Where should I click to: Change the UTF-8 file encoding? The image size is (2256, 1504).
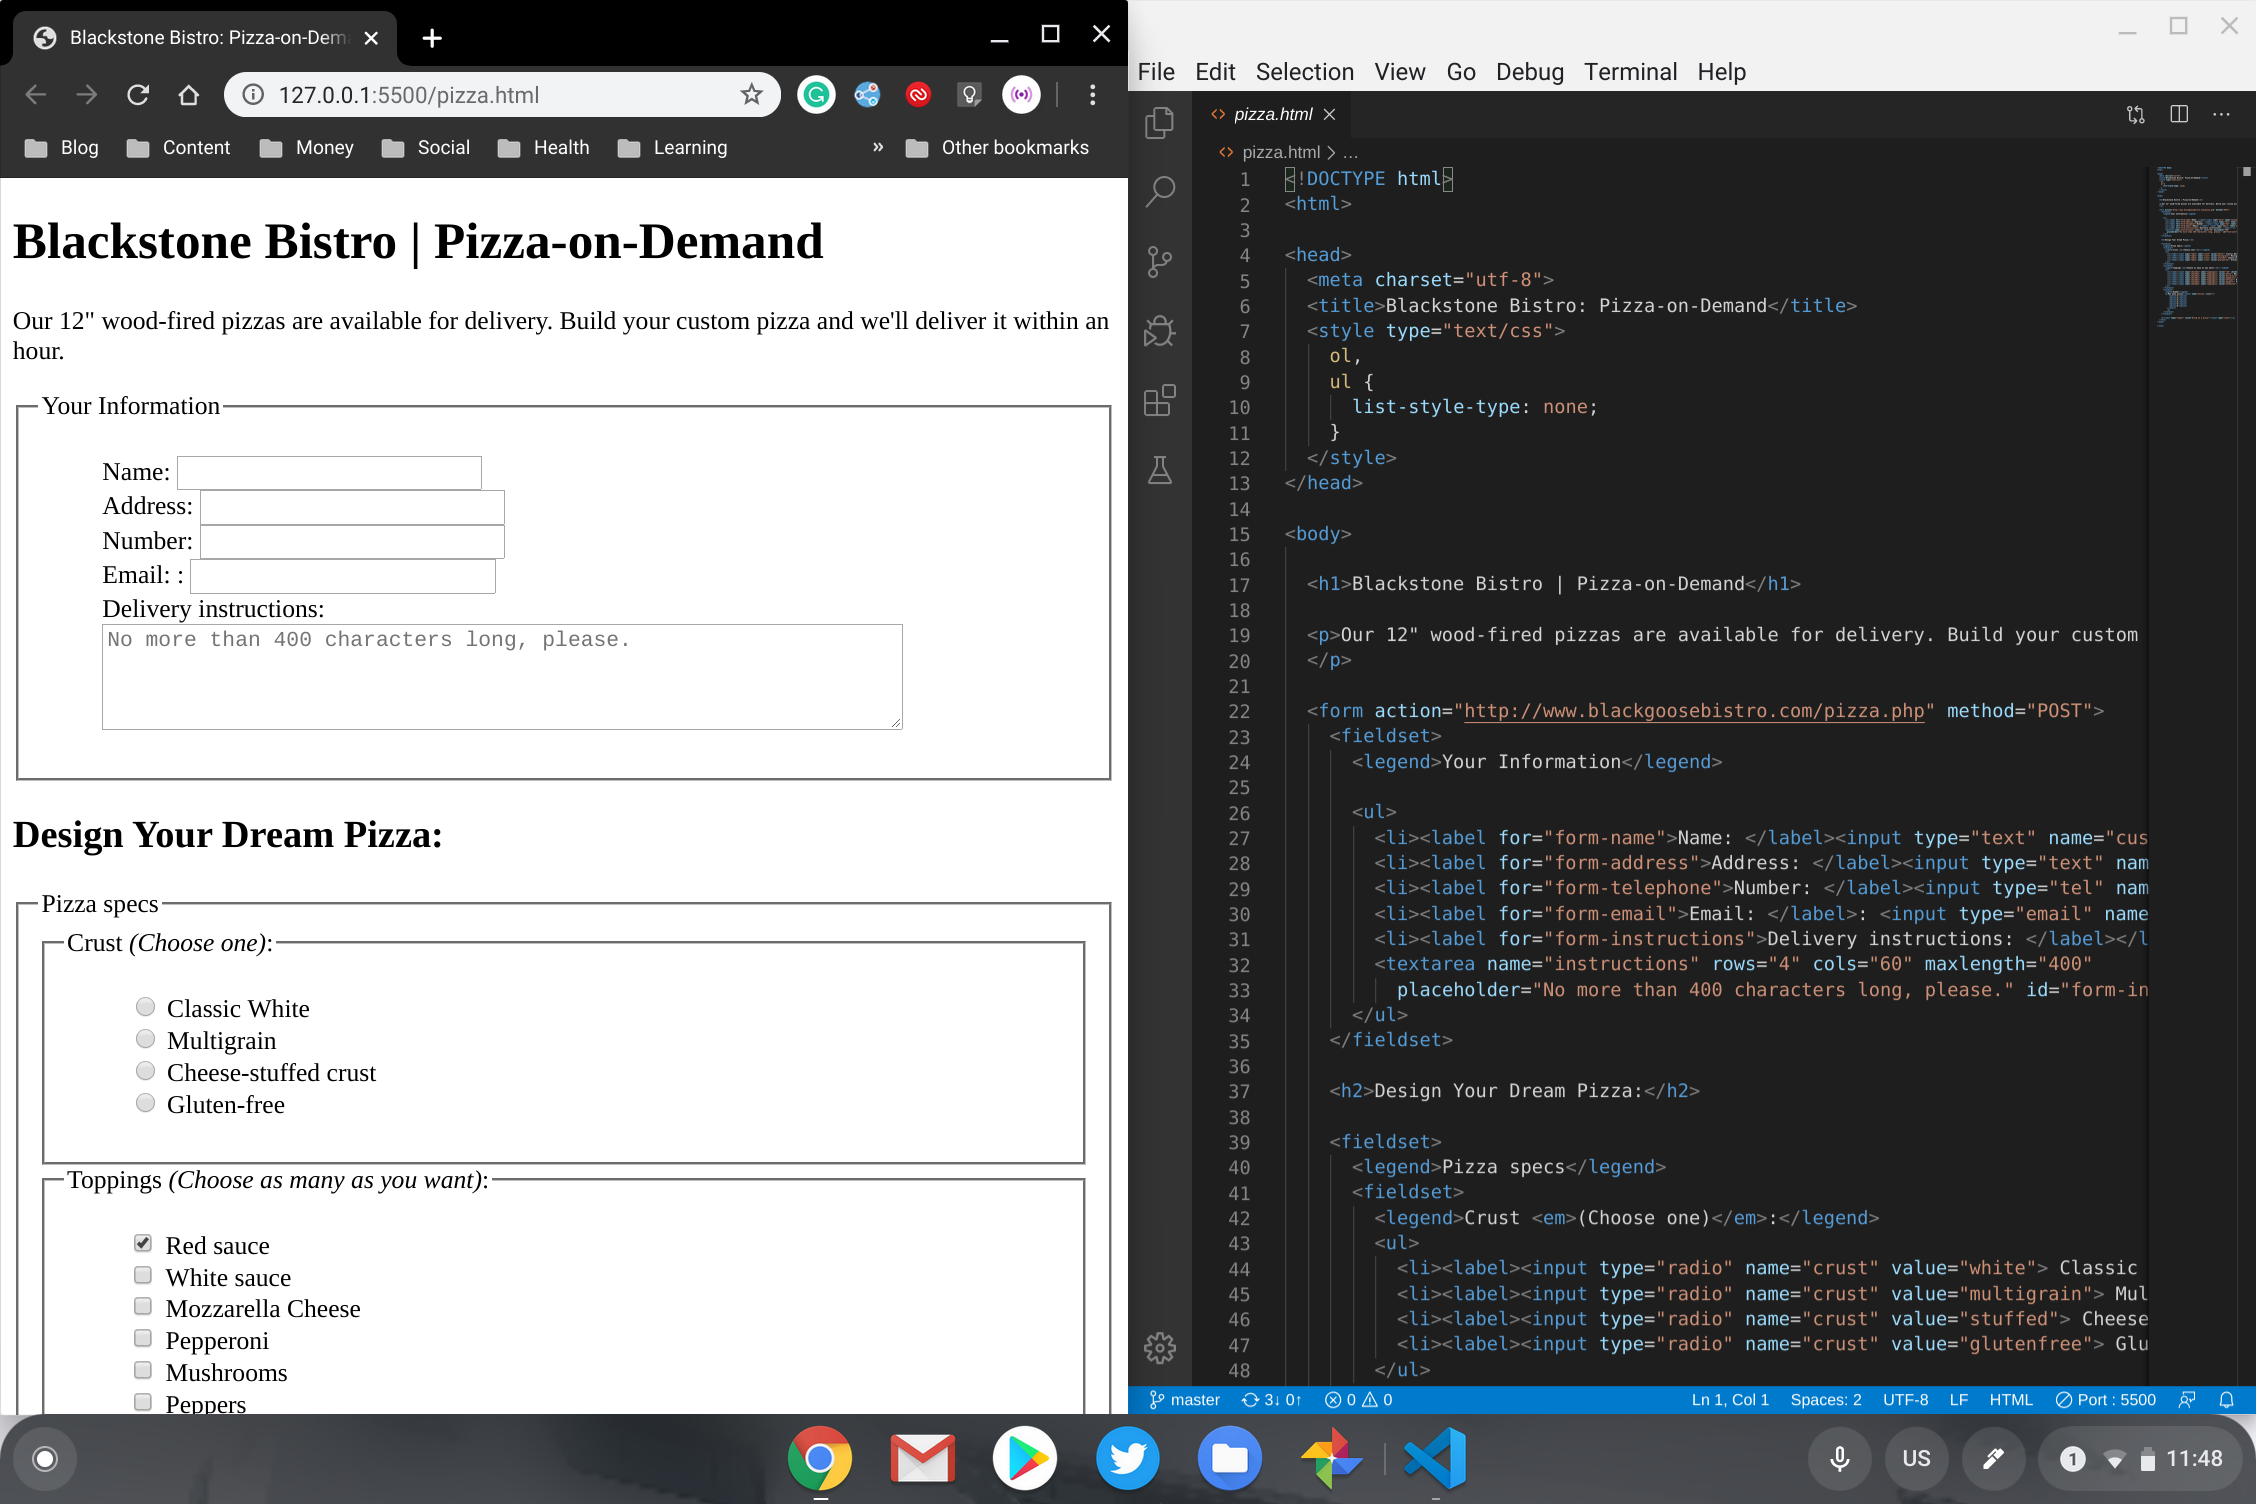(1905, 1400)
